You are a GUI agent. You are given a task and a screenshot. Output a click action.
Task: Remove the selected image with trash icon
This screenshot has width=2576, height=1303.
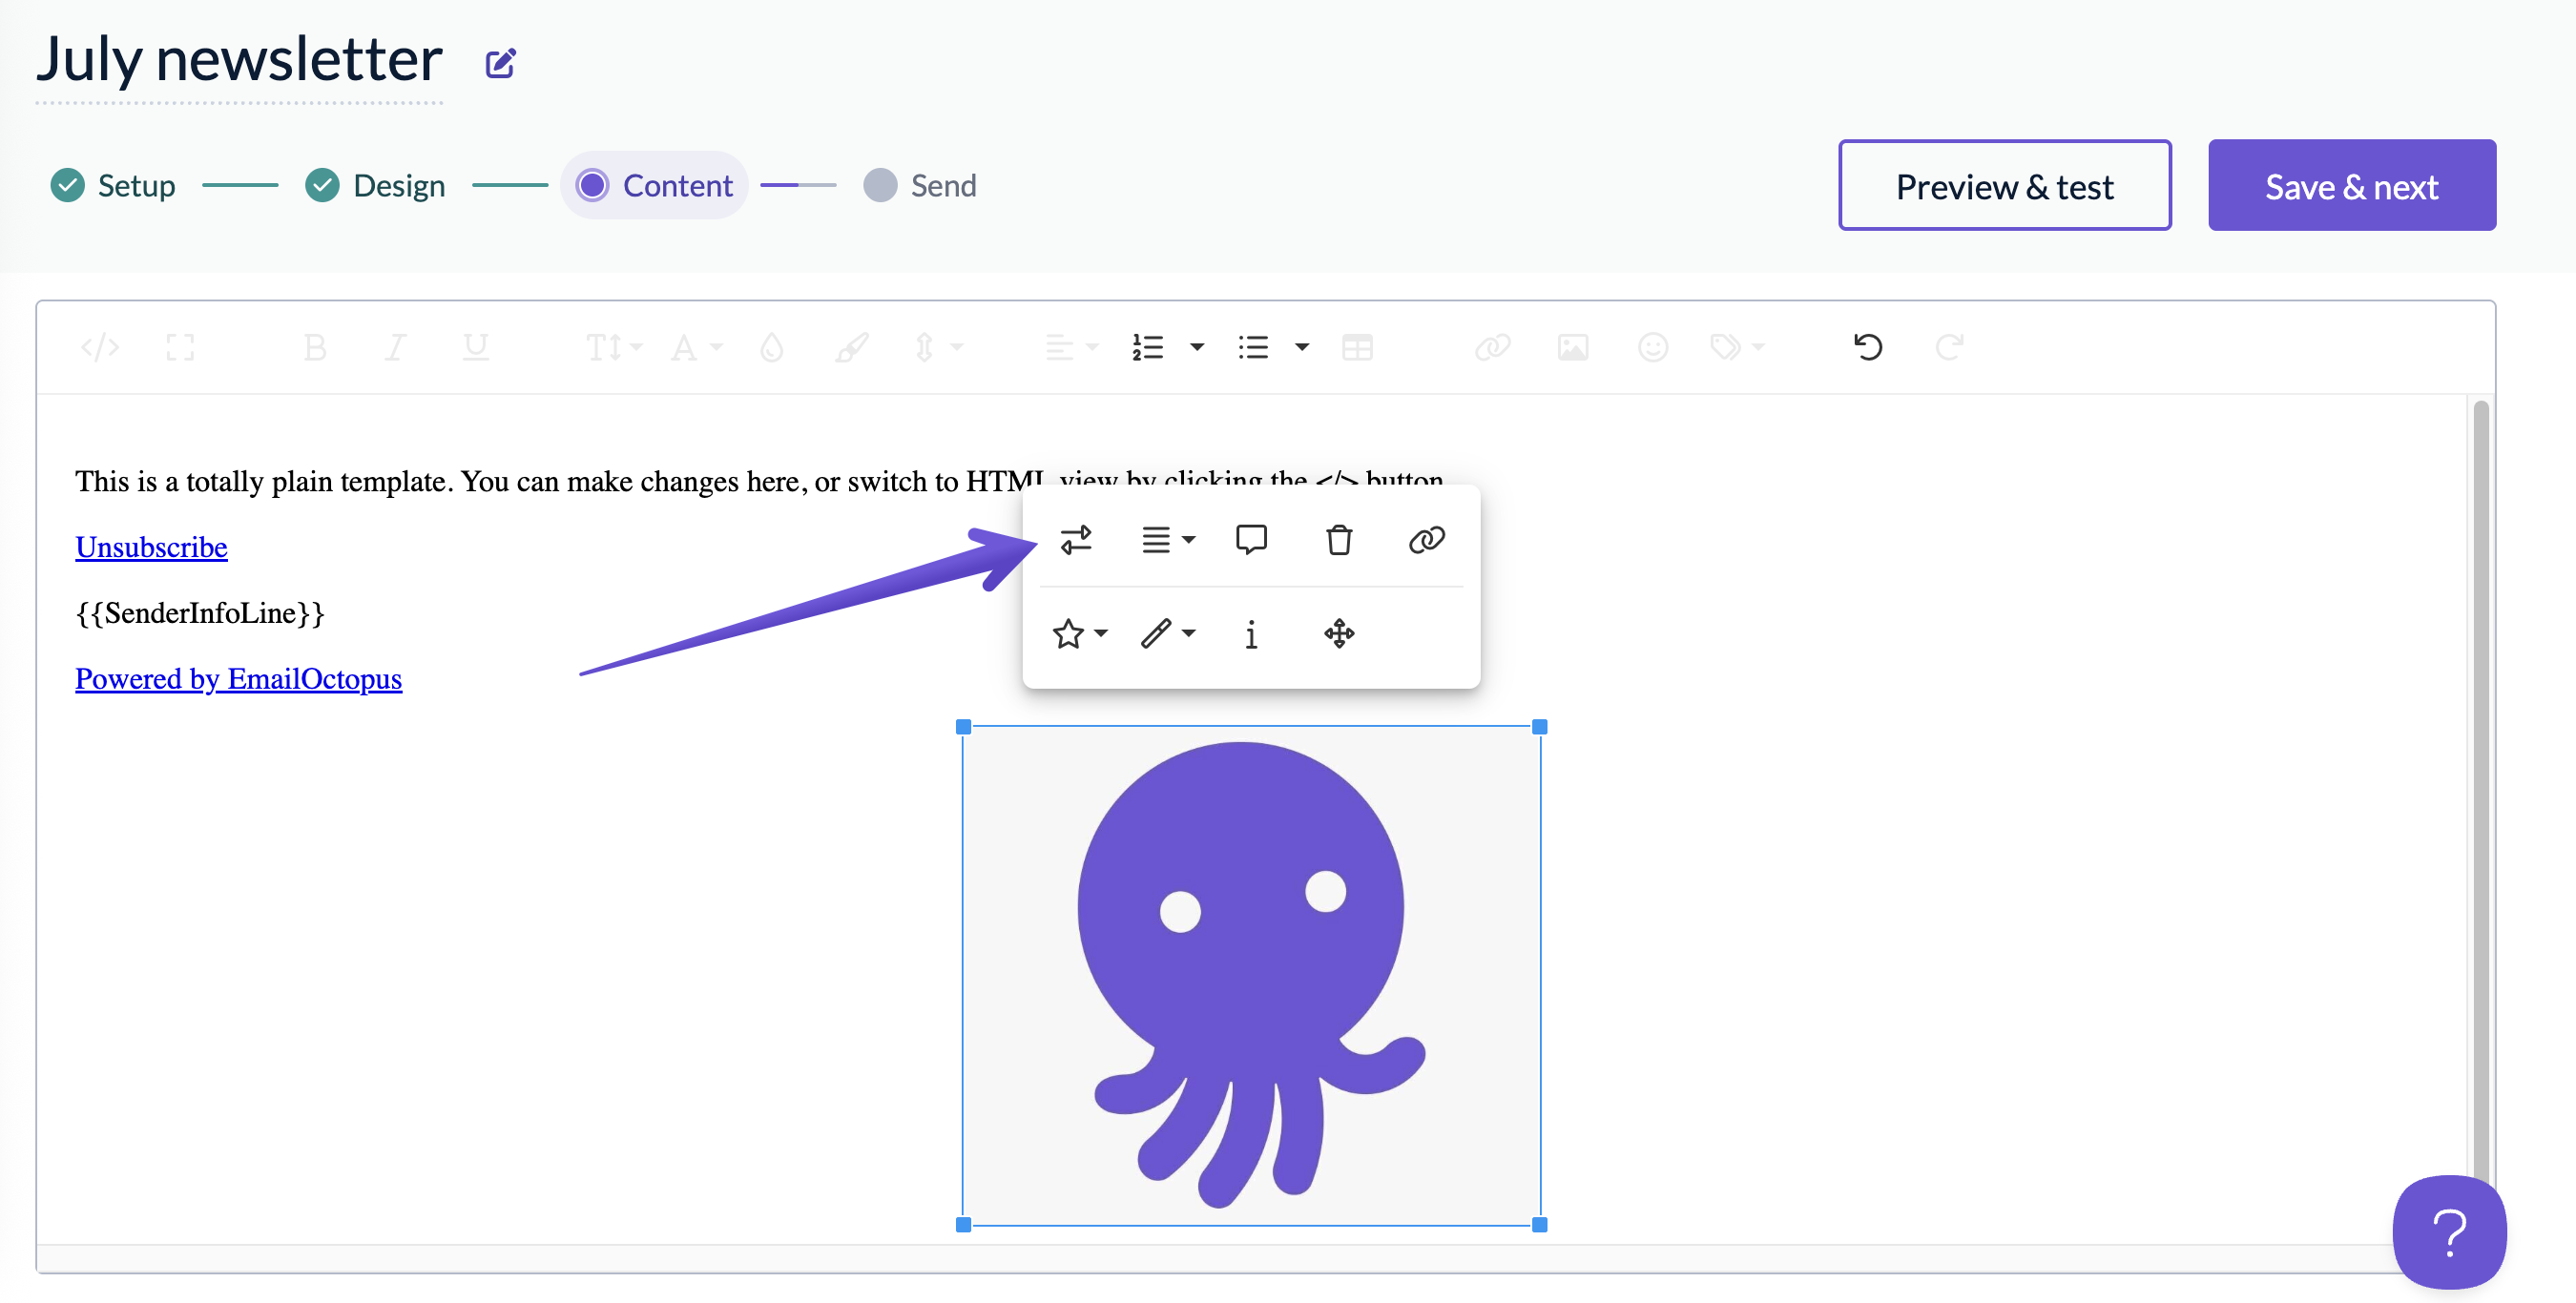(1339, 540)
